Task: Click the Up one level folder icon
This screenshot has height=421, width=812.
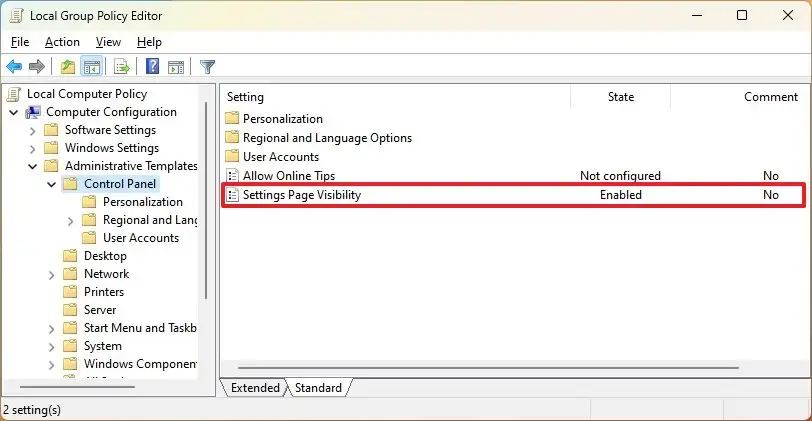Action: [68, 66]
